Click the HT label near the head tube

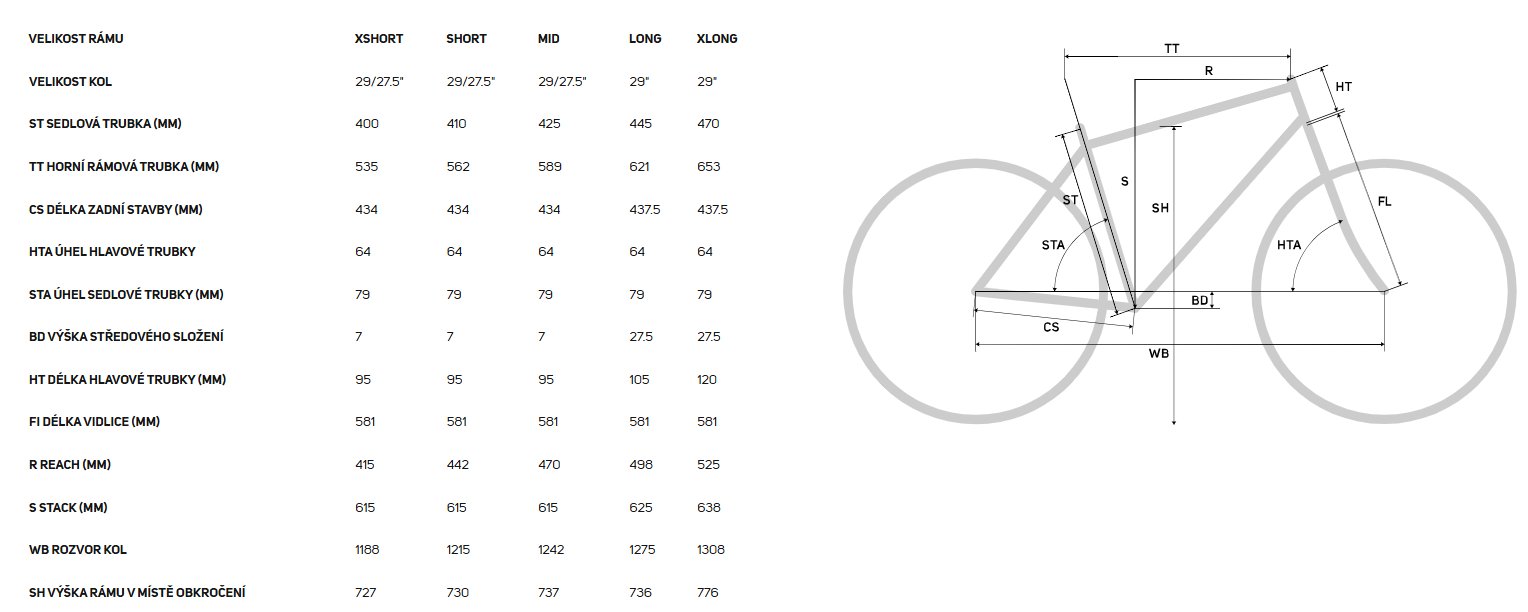pyautogui.click(x=1344, y=87)
